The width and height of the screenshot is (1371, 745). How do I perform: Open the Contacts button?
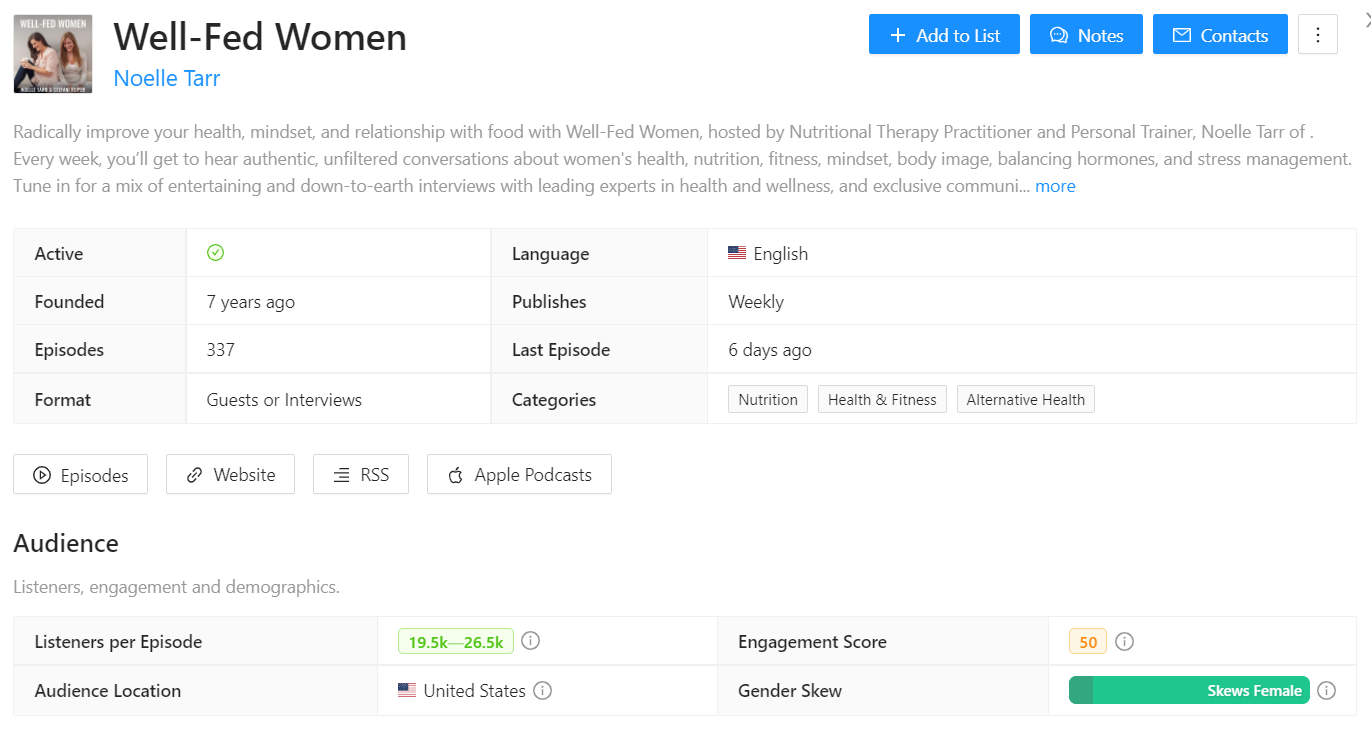(x=1220, y=35)
